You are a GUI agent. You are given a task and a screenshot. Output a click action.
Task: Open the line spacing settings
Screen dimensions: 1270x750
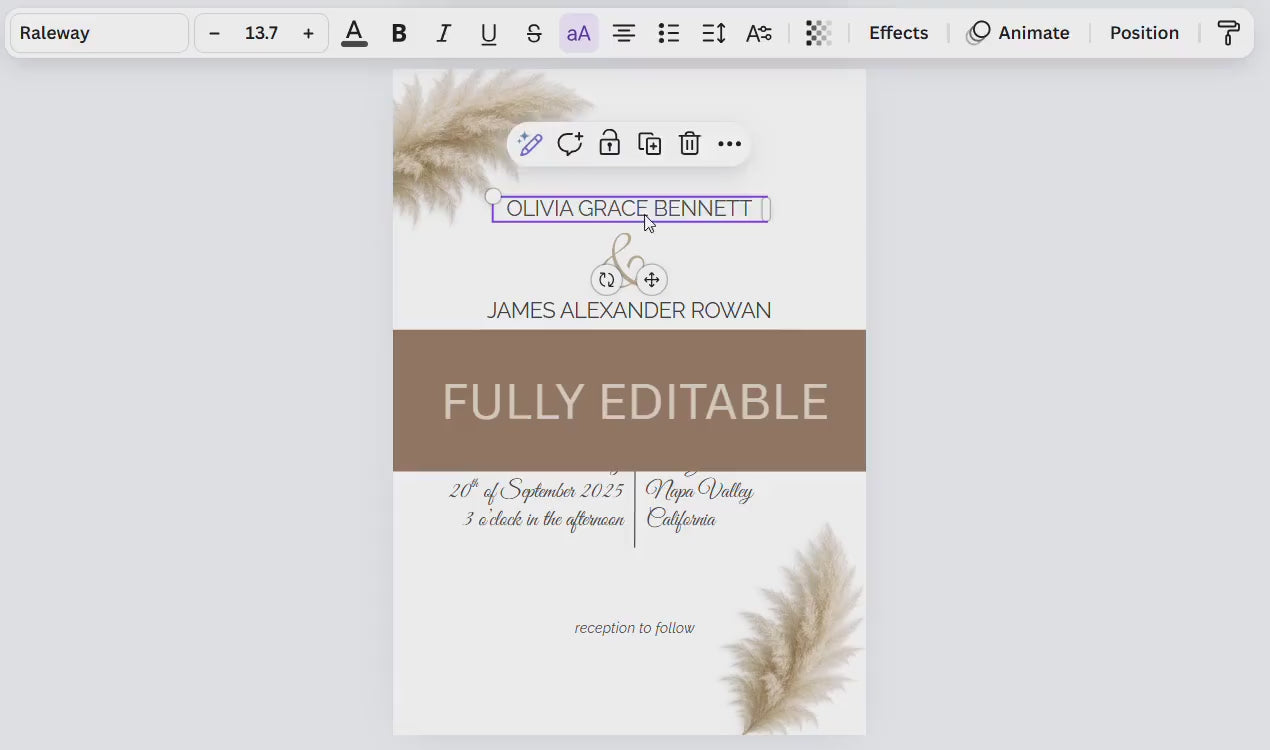[x=714, y=33]
